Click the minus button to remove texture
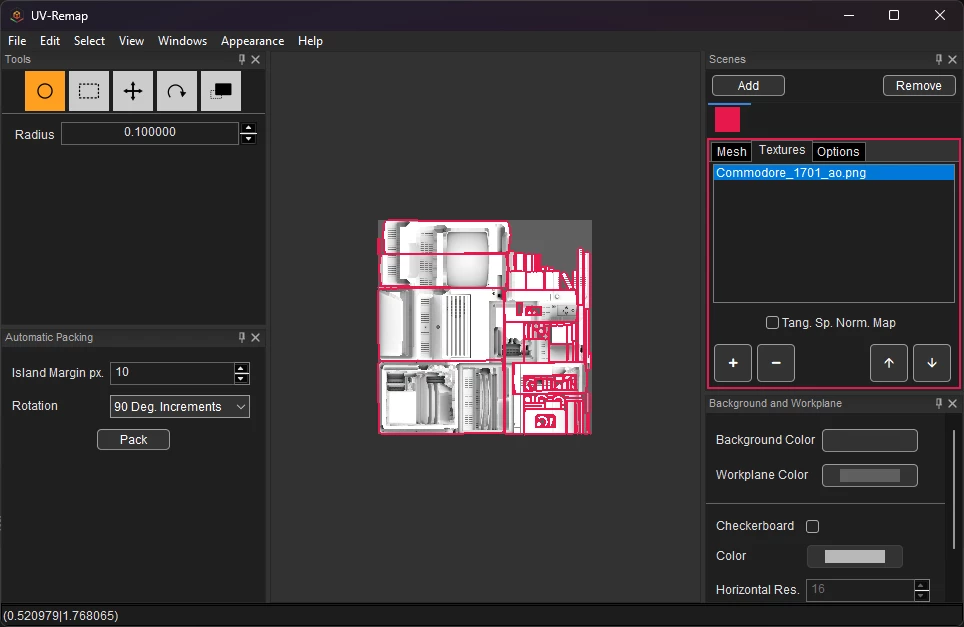Viewport: 964px width, 627px height. pos(776,363)
